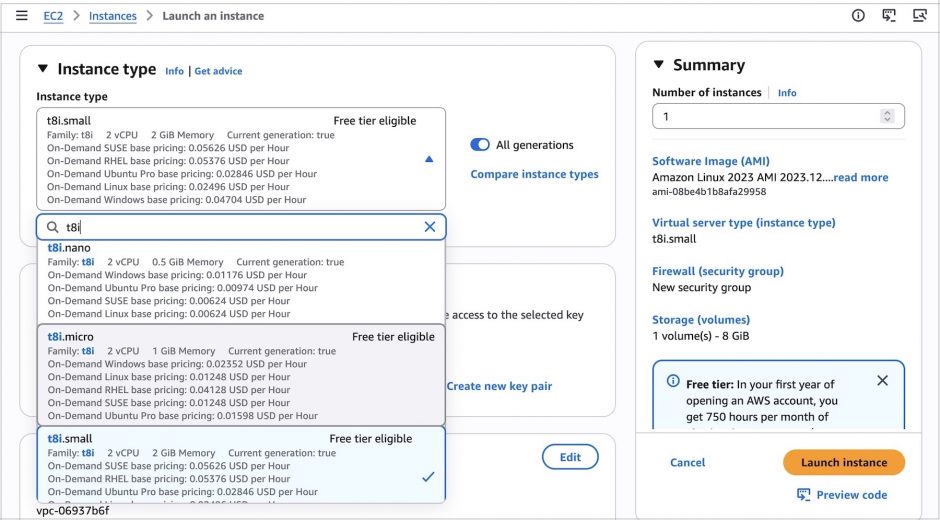Click the Launch instance button

pyautogui.click(x=844, y=462)
